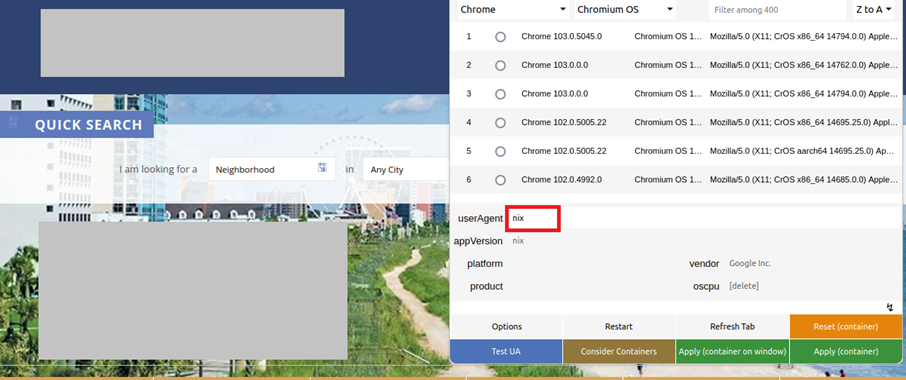Select radio button for Chrome 103.0.5045.0
This screenshot has width=906, height=380.
(500, 36)
